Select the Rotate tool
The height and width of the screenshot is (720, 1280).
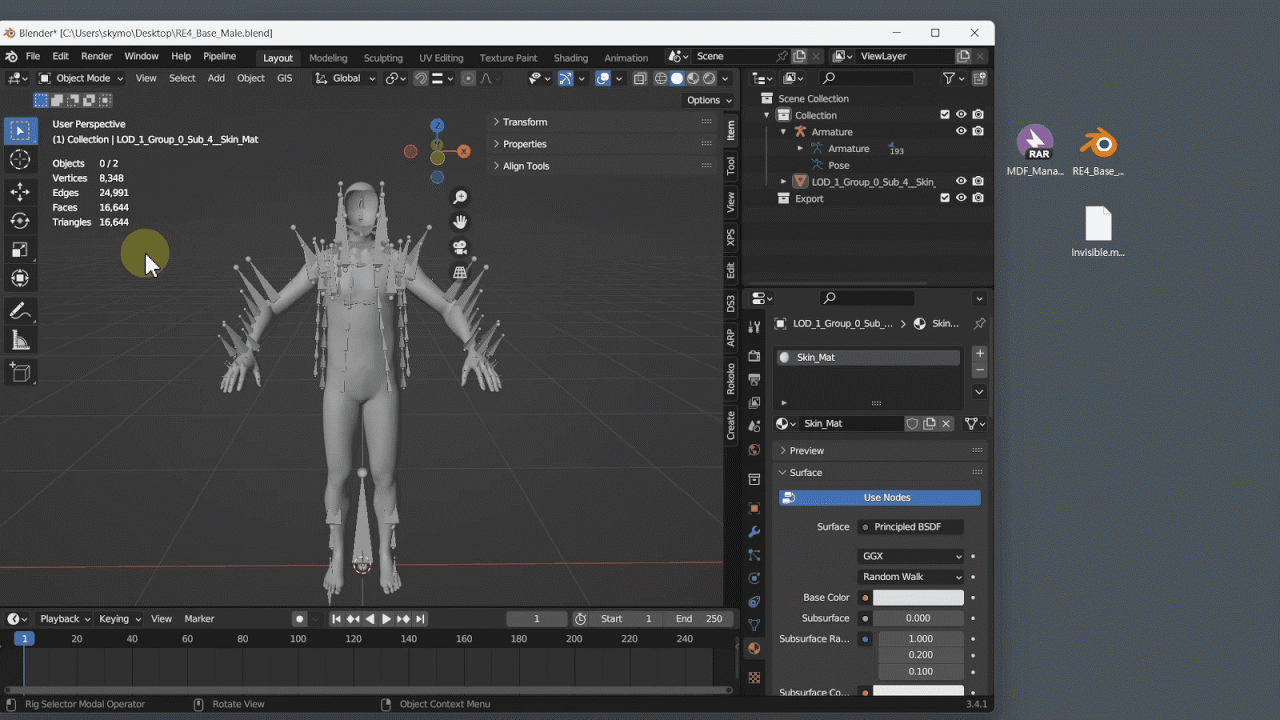pyautogui.click(x=20, y=221)
